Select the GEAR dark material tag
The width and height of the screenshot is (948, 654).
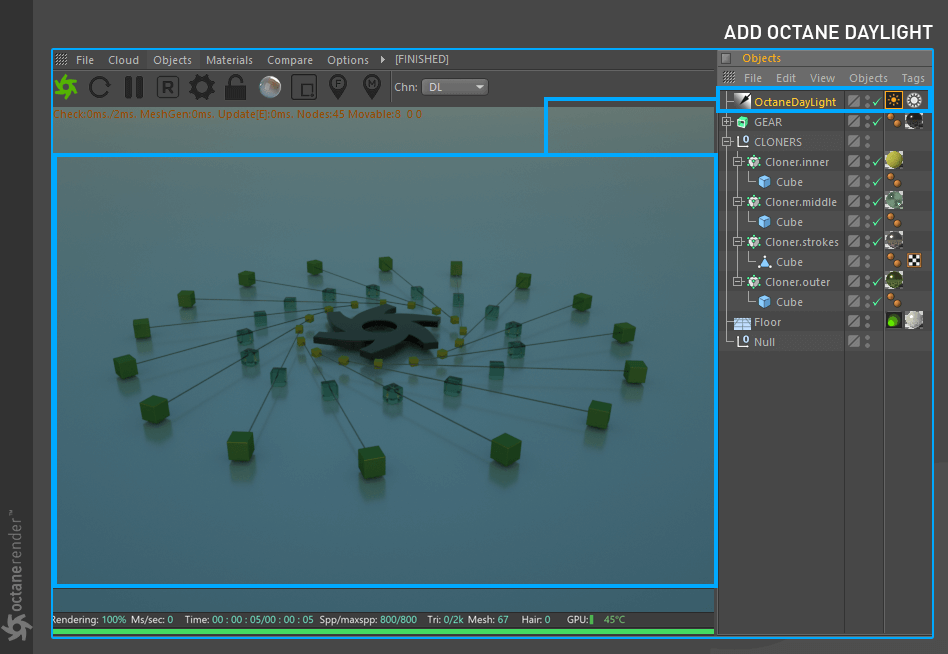point(914,121)
